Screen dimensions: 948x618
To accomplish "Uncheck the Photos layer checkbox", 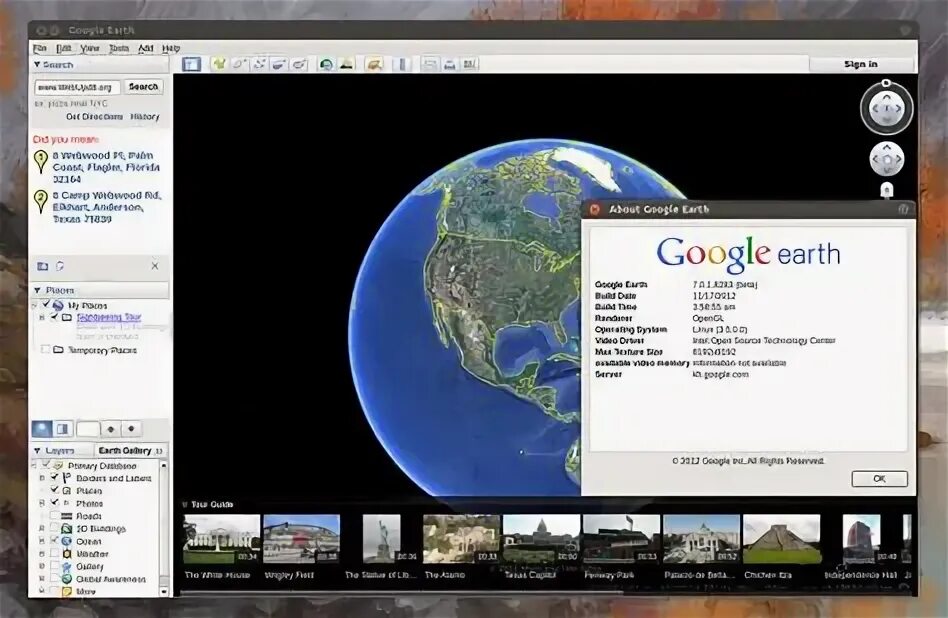I will tap(54, 503).
